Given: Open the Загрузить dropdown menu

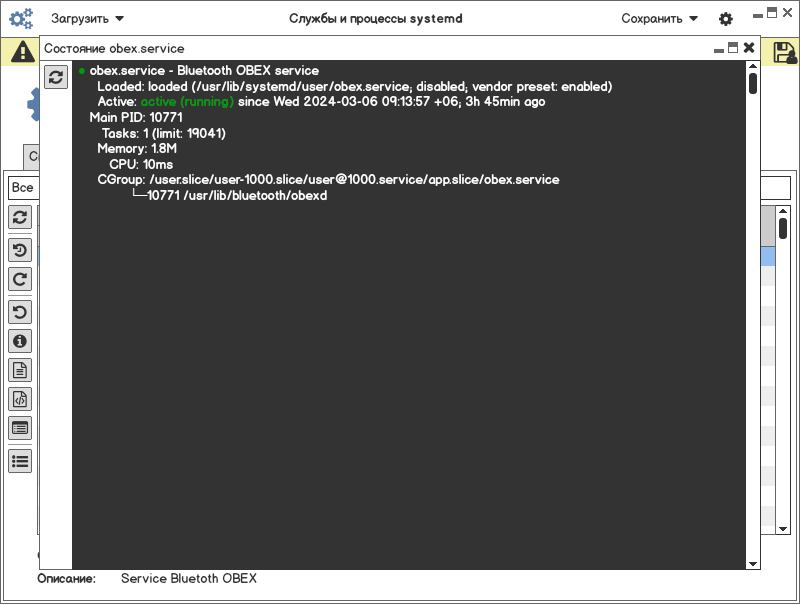Looking at the screenshot, I should [87, 19].
